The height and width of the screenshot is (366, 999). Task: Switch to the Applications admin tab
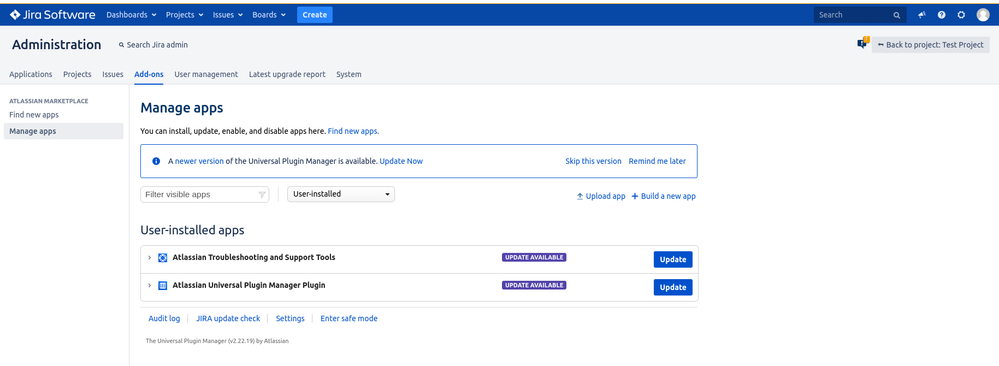31,75
